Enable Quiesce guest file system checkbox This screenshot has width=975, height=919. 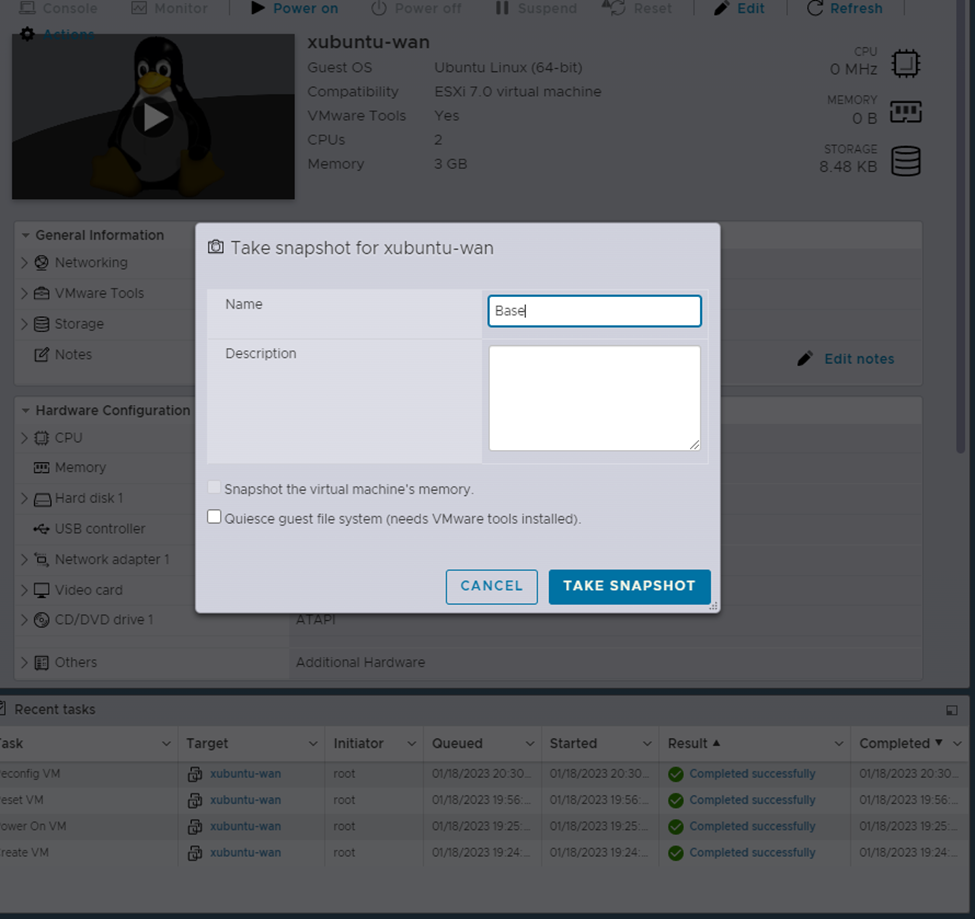click(x=214, y=517)
